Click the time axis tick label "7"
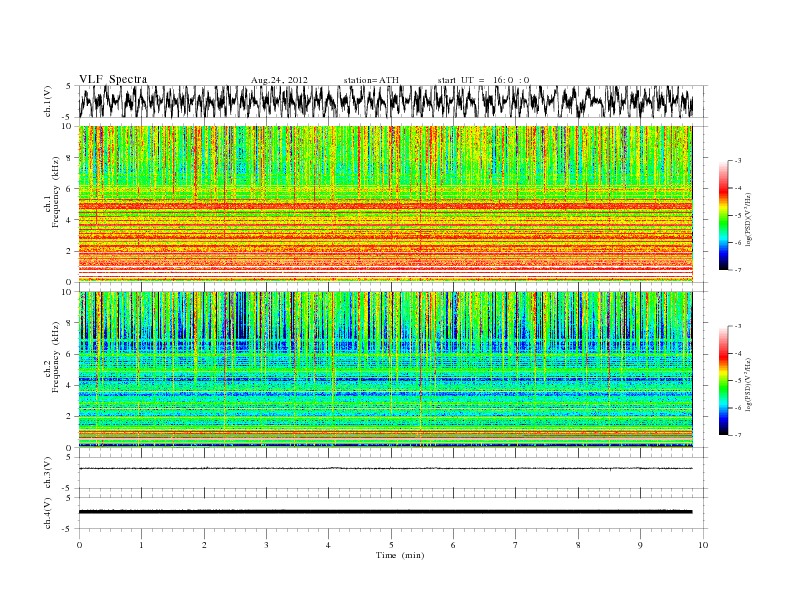792x612 pixels. coord(516,545)
